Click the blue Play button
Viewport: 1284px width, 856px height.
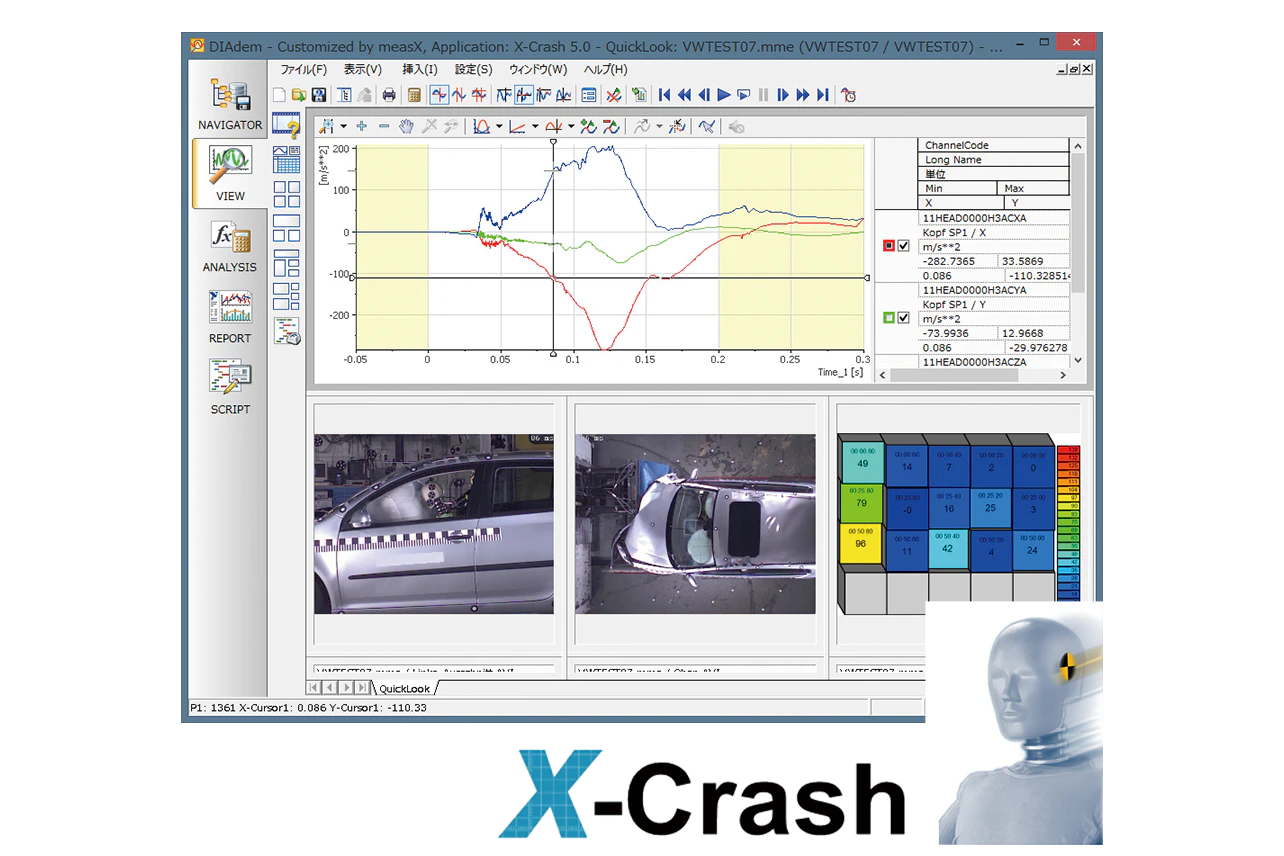click(724, 95)
